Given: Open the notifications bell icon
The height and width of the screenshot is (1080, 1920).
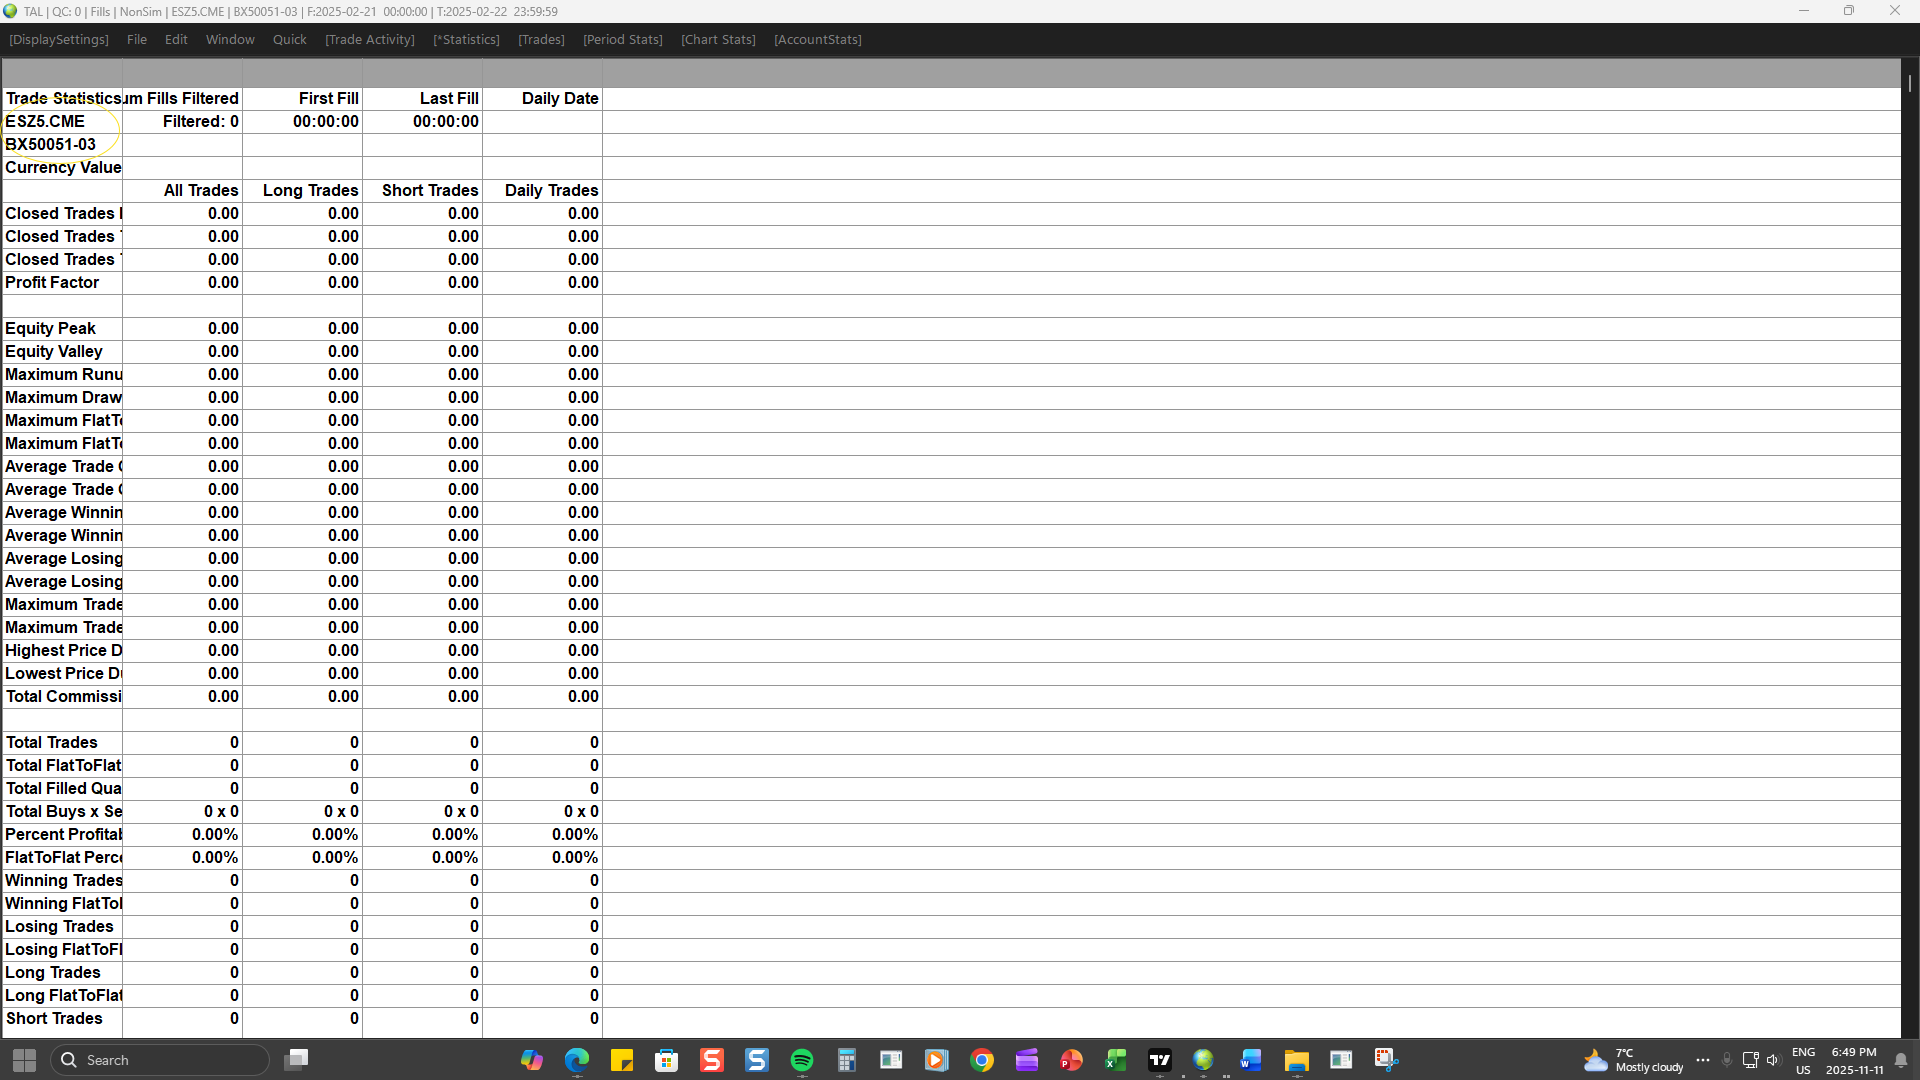Looking at the screenshot, I should tap(1901, 1060).
